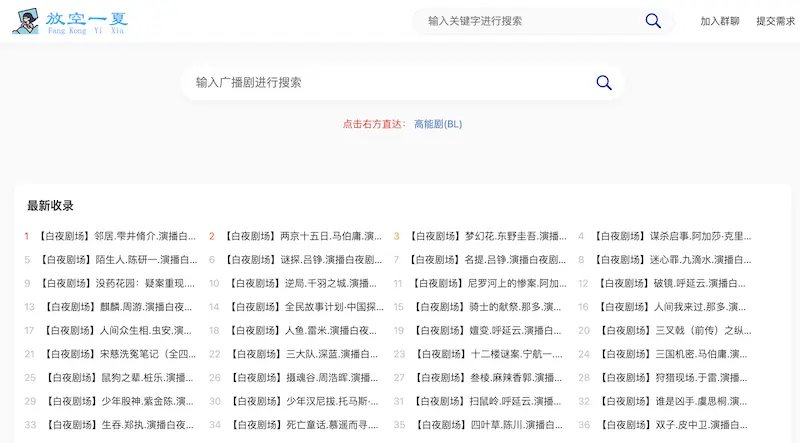Open entry 10 逆局.千羽之城
The width and height of the screenshot is (800, 443).
point(303,283)
